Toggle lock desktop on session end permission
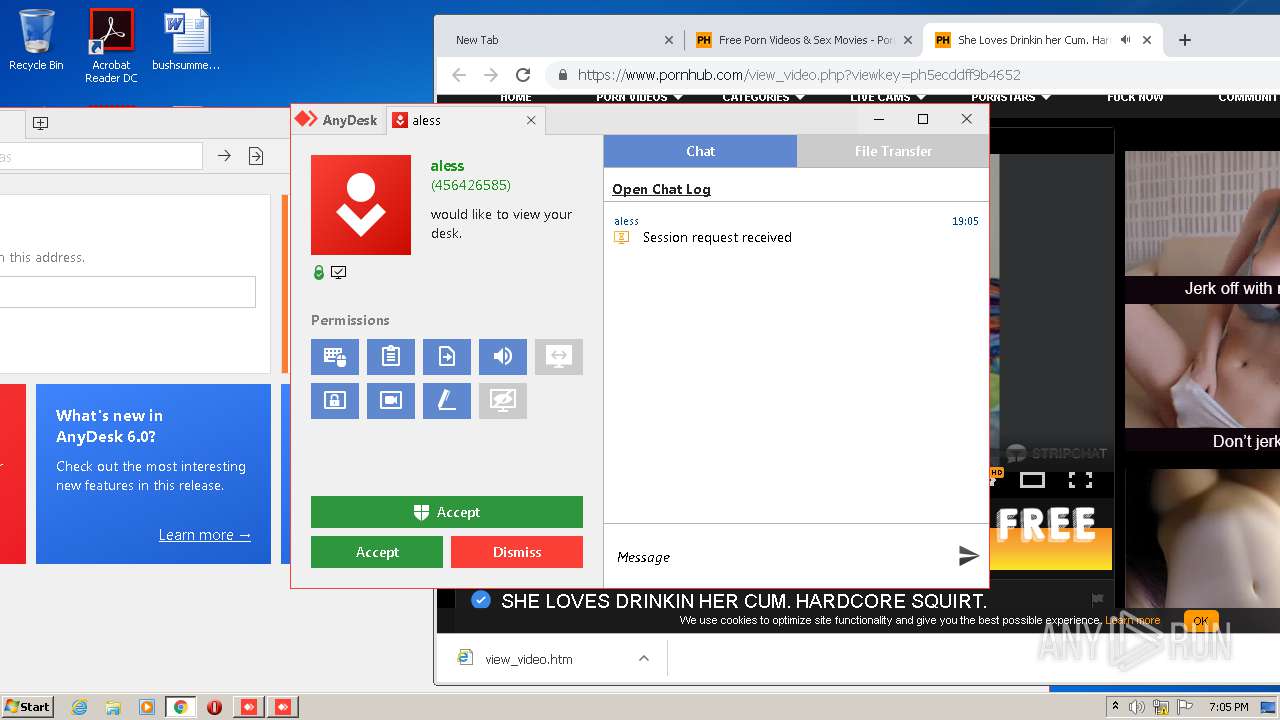 [x=335, y=401]
